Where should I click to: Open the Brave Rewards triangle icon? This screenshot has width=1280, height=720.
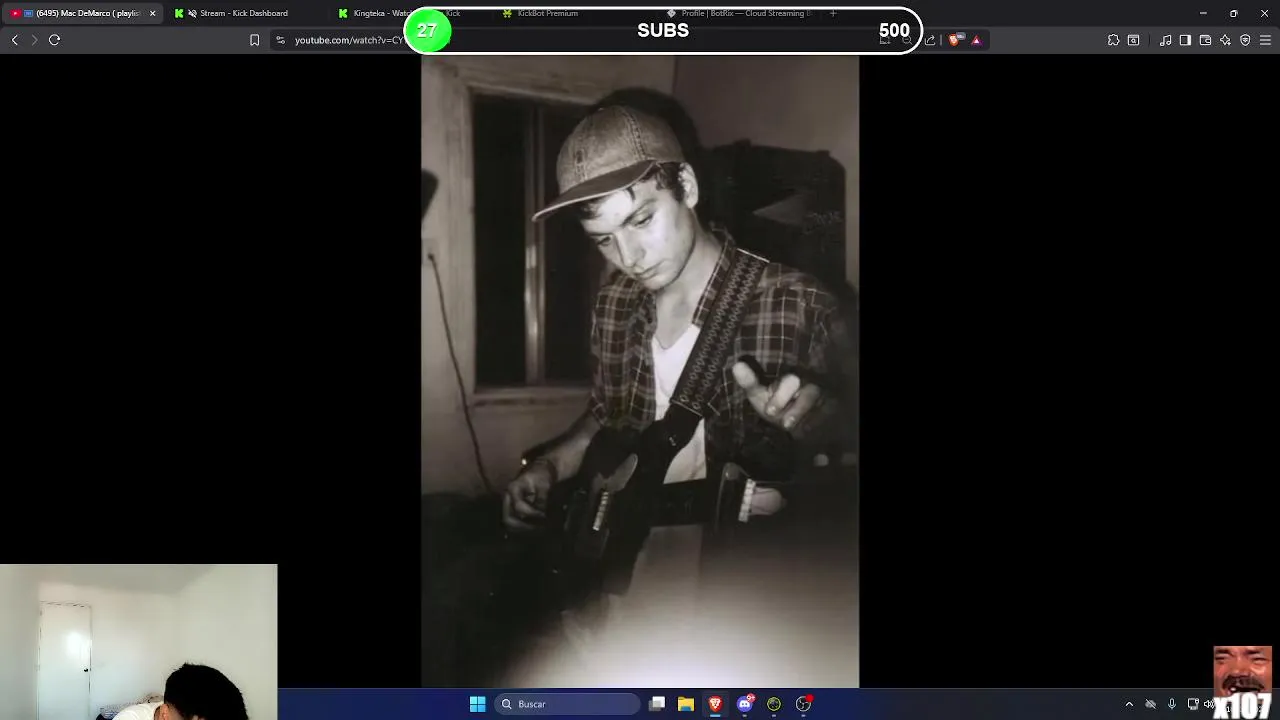click(976, 40)
